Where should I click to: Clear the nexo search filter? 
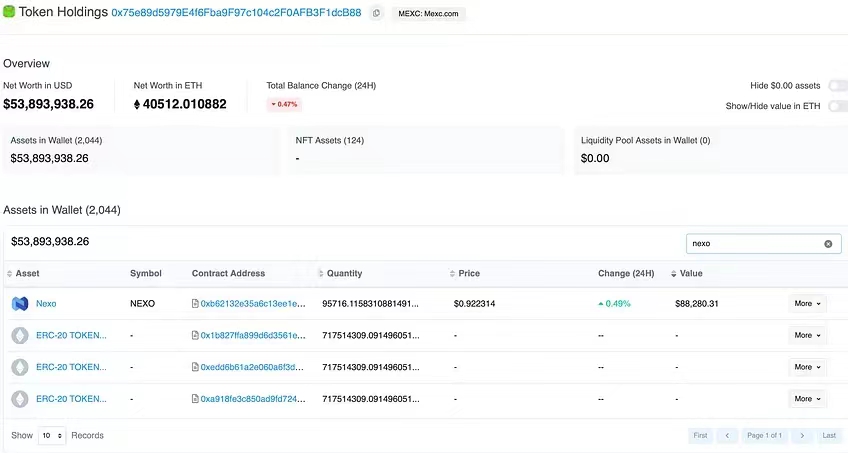828,244
